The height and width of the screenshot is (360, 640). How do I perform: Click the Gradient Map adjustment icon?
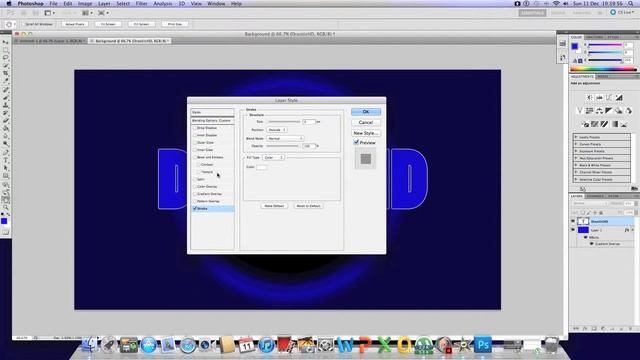pos(614,124)
